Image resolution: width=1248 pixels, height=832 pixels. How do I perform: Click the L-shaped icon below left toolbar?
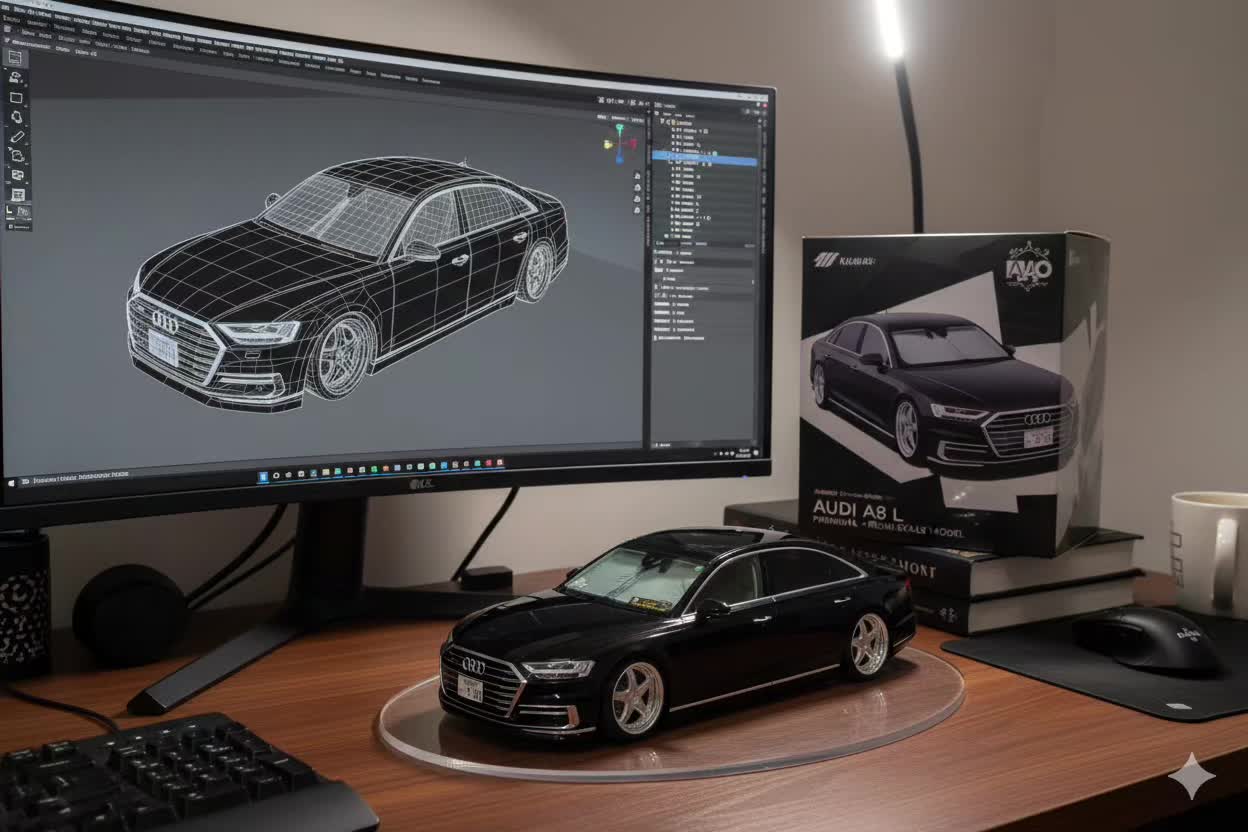click(x=10, y=211)
